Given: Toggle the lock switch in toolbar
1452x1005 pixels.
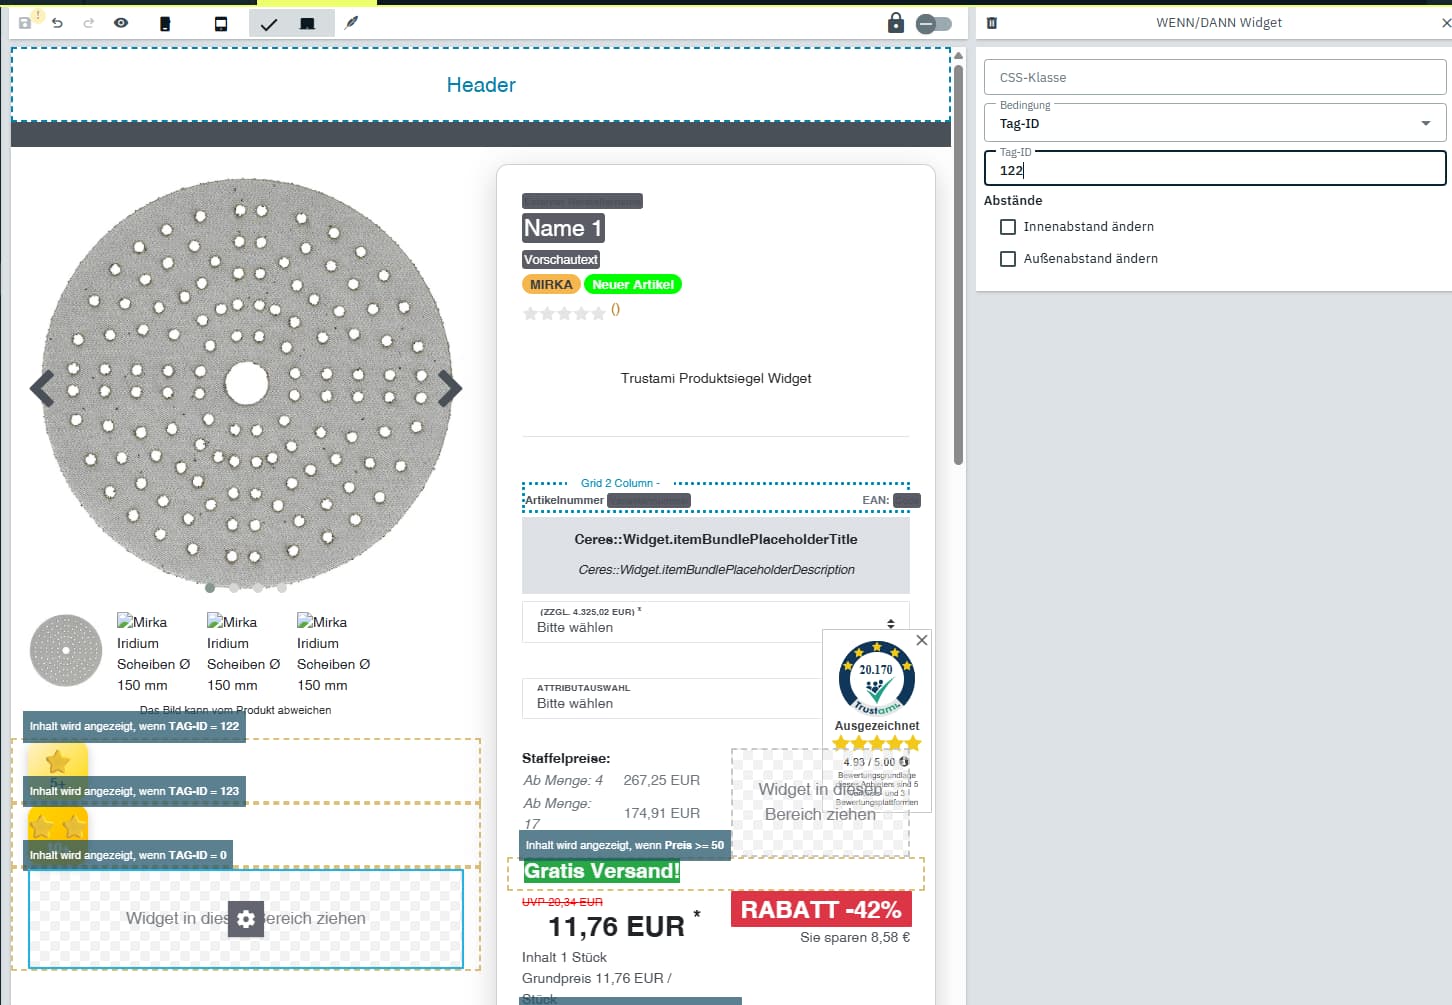Looking at the screenshot, I should point(934,23).
